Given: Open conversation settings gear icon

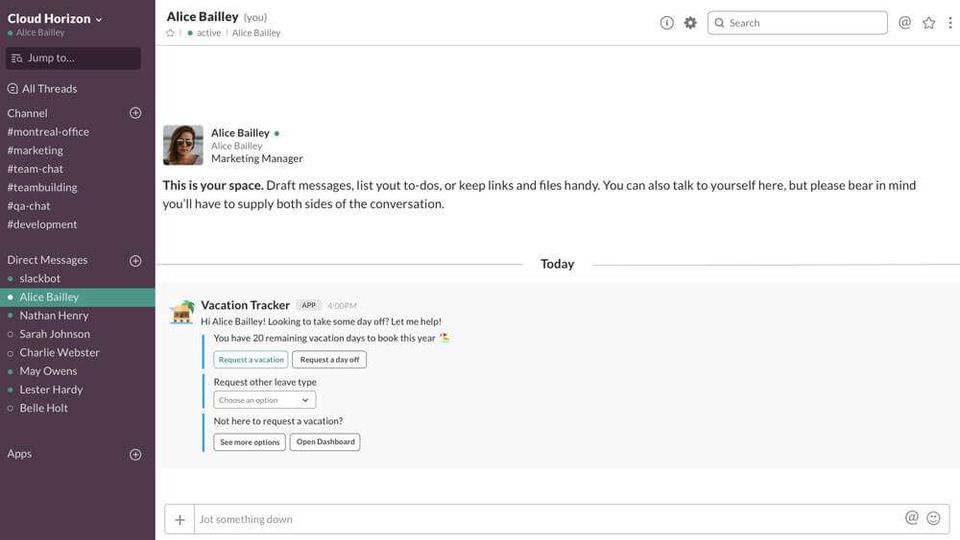Looking at the screenshot, I should pos(690,23).
